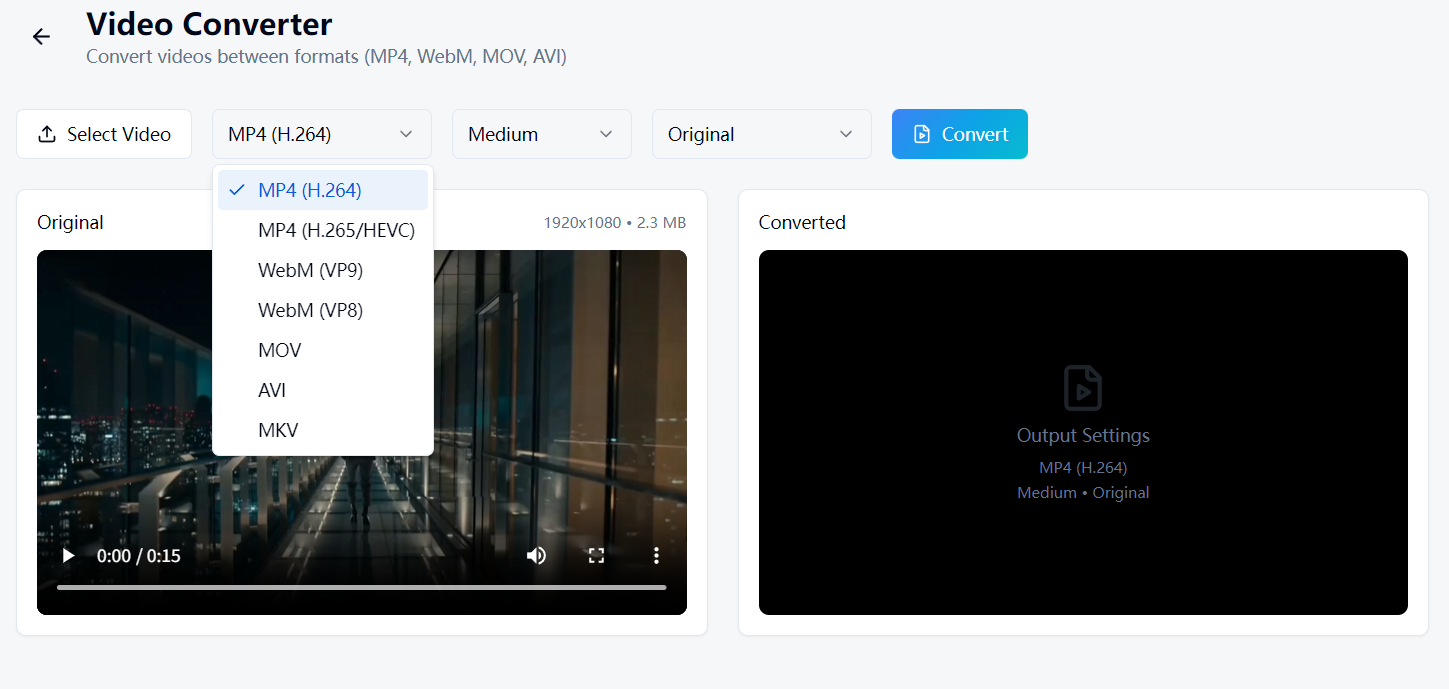Click the original video preview
The image size is (1449, 689).
362,432
